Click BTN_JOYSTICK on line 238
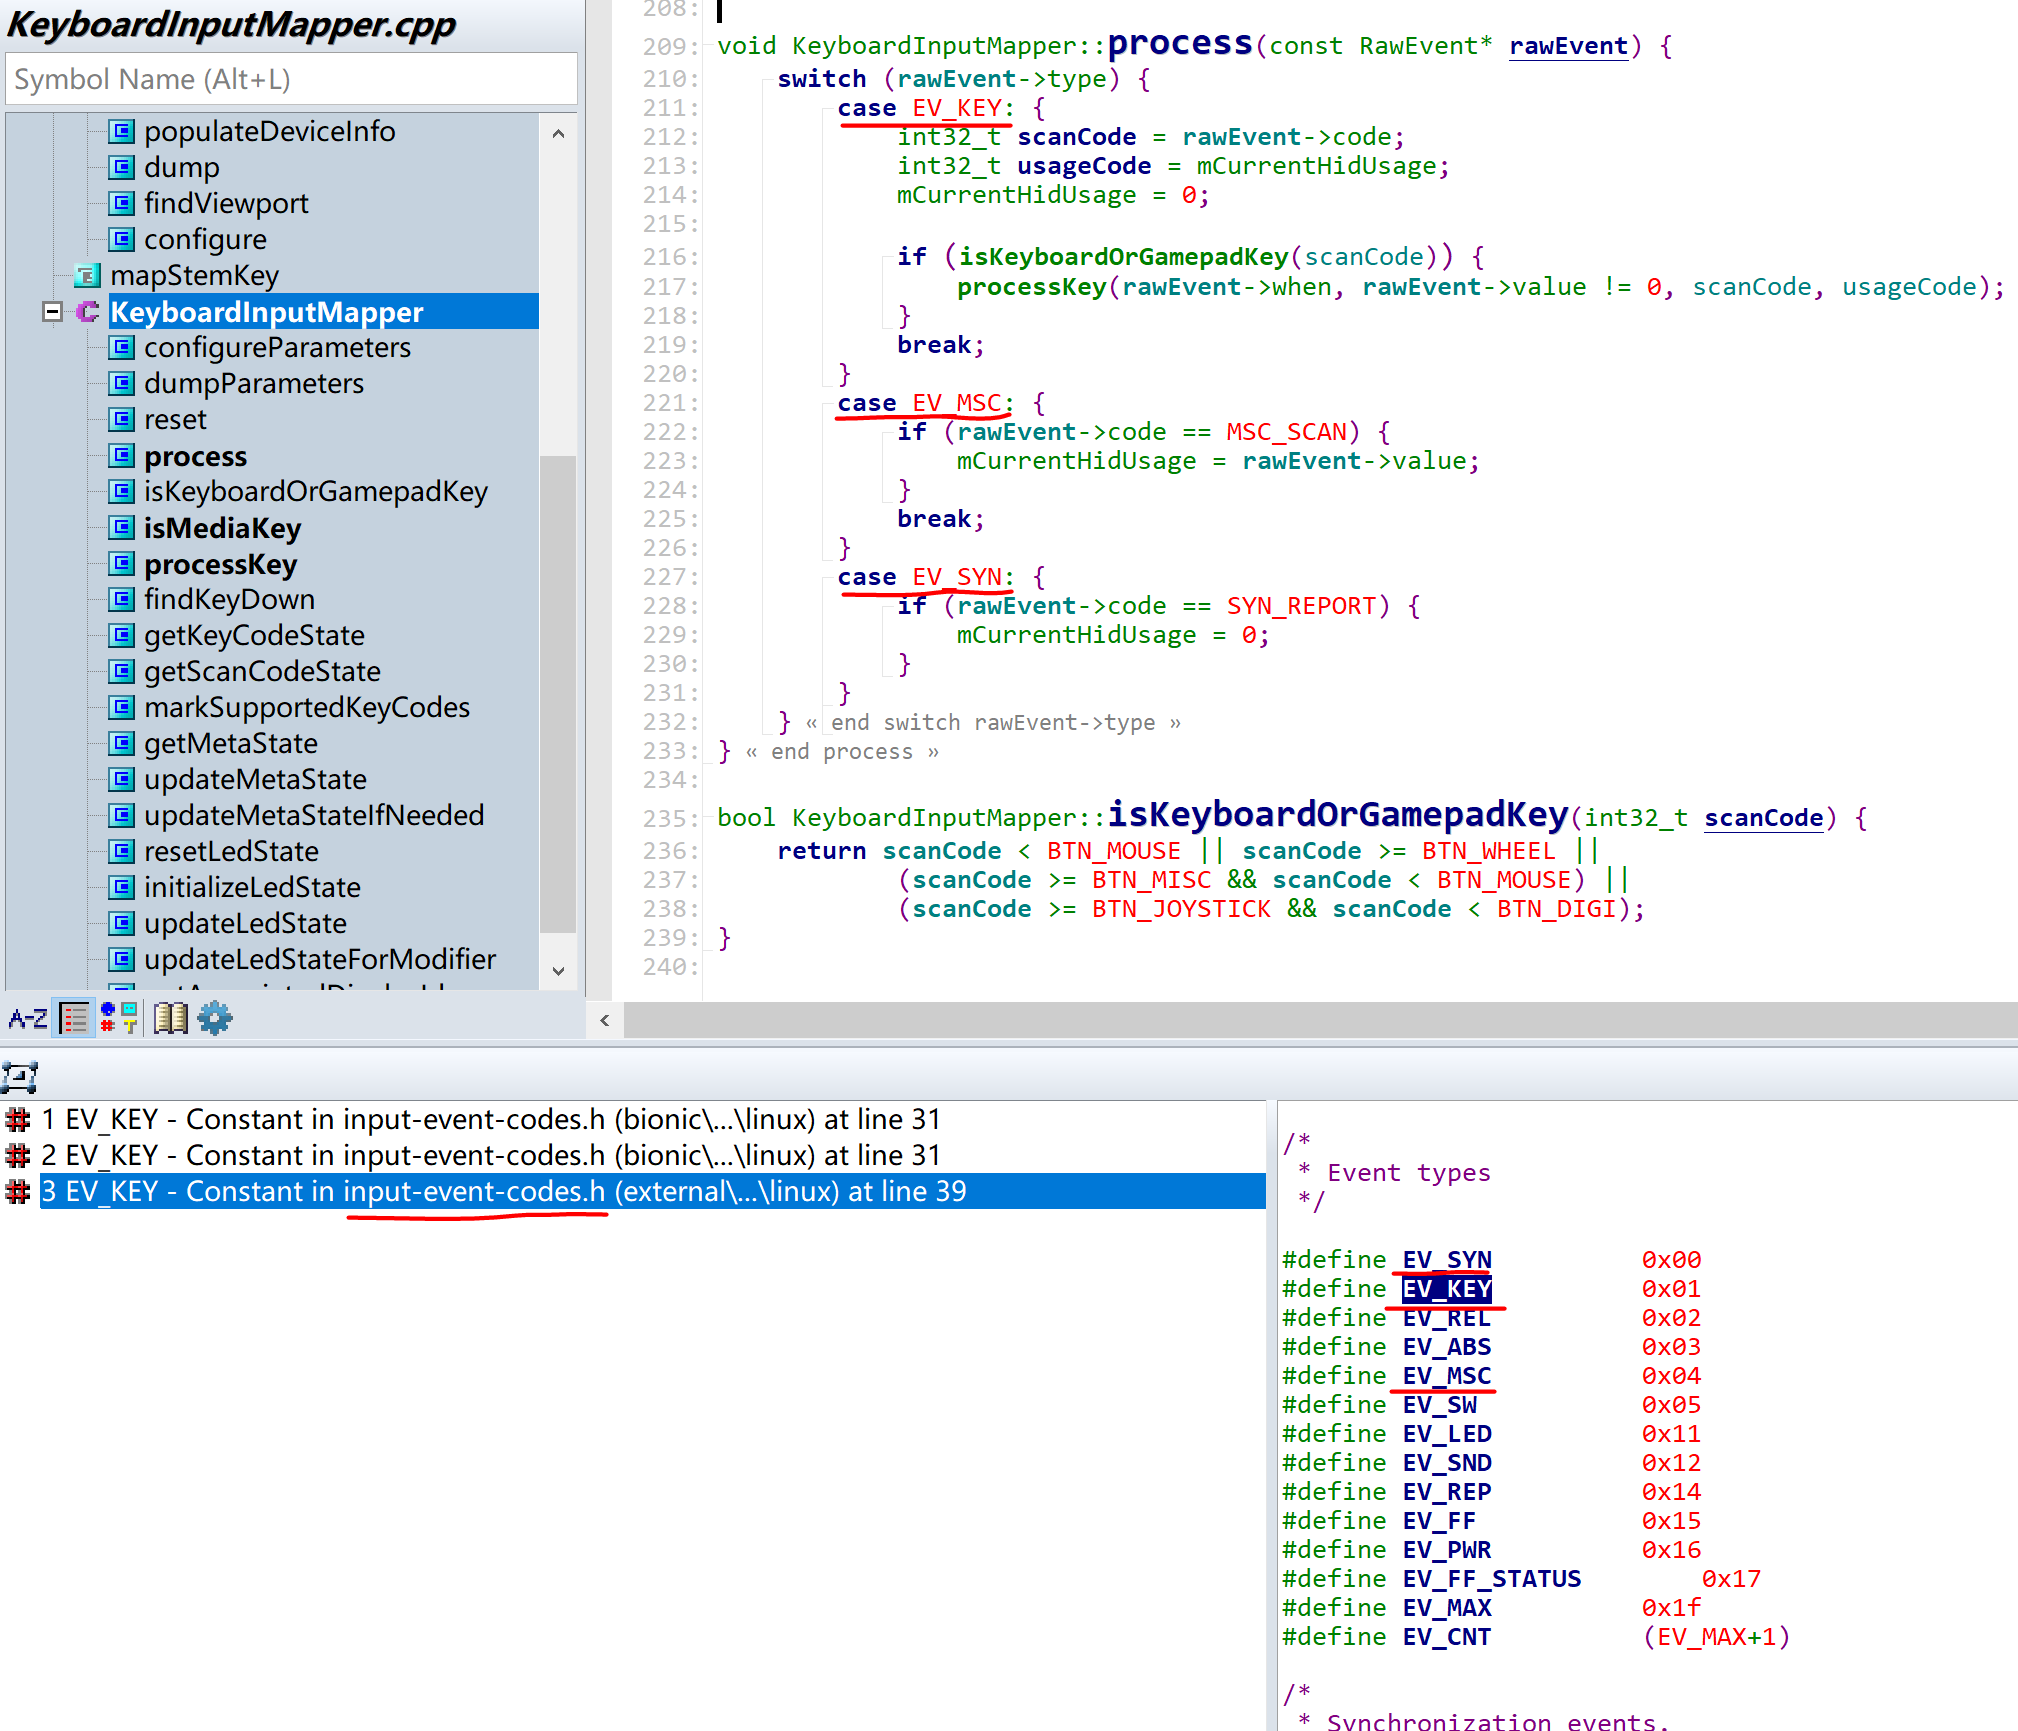2018x1731 pixels. tap(1181, 909)
